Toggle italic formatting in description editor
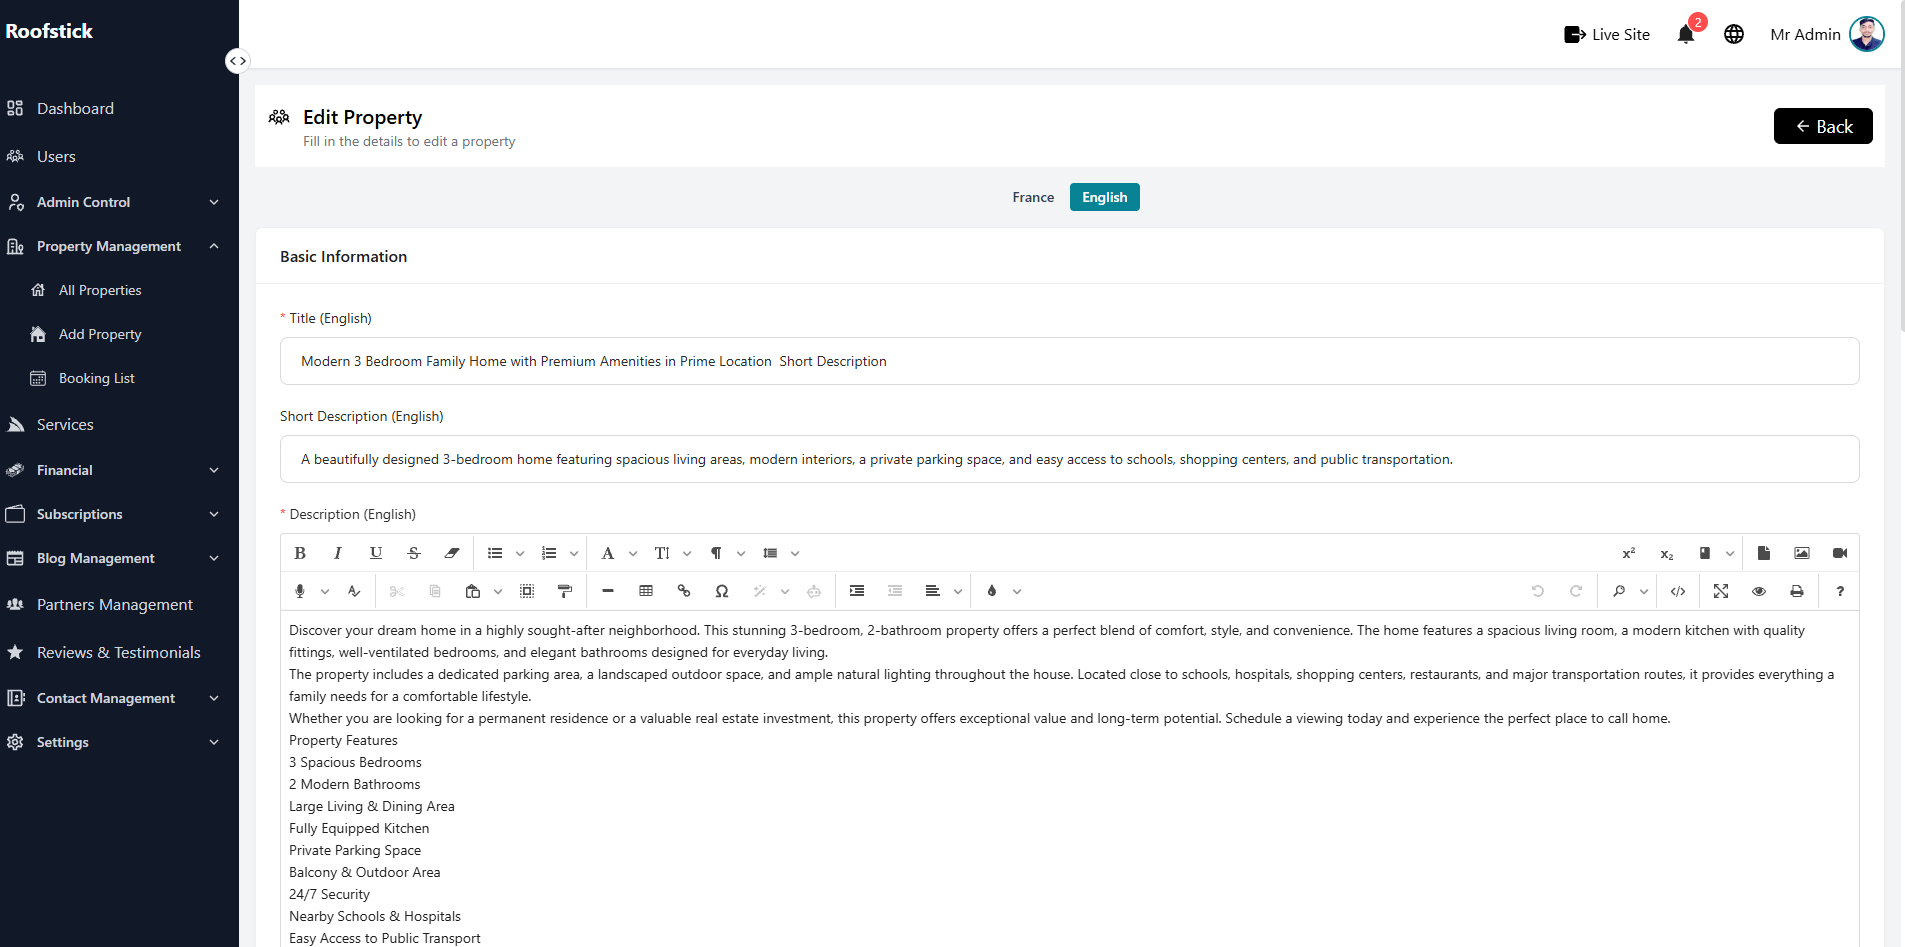 [338, 553]
